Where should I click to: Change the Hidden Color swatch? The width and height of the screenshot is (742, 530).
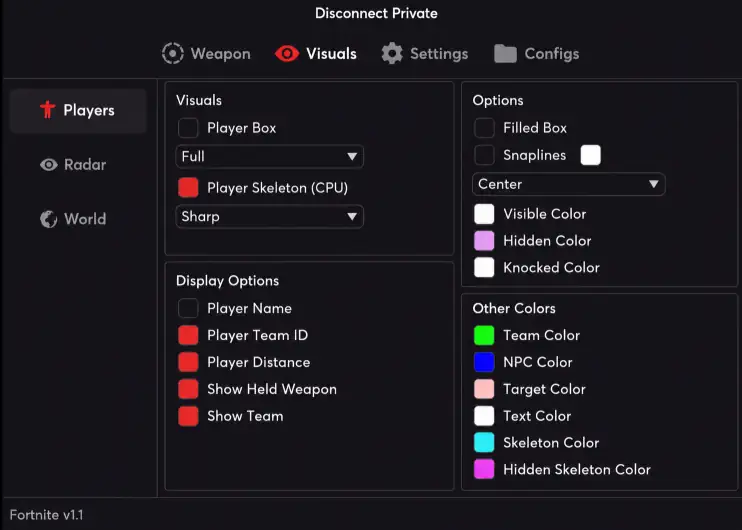pos(484,241)
